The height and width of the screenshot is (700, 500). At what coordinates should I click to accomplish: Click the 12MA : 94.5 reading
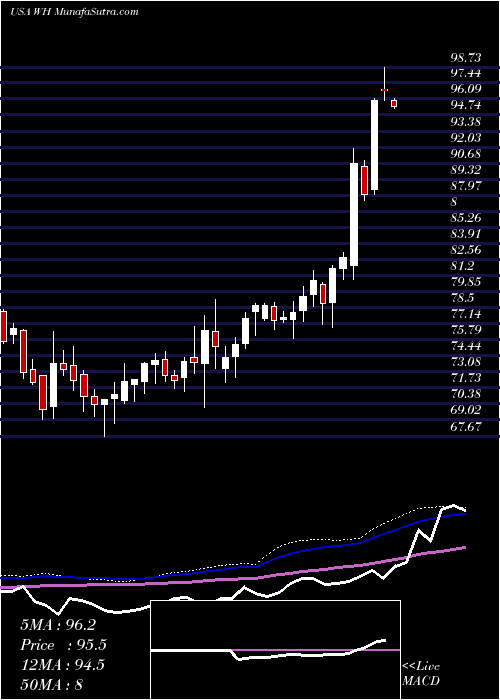pos(62,665)
